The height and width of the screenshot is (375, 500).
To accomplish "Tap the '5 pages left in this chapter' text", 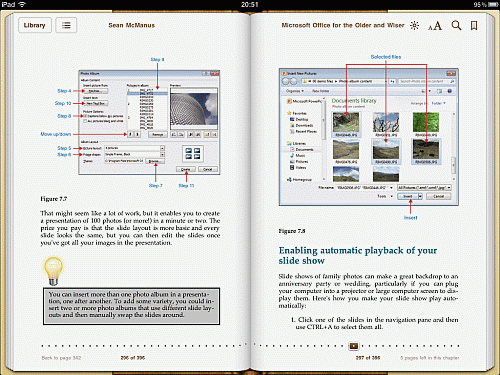I will tap(430, 358).
